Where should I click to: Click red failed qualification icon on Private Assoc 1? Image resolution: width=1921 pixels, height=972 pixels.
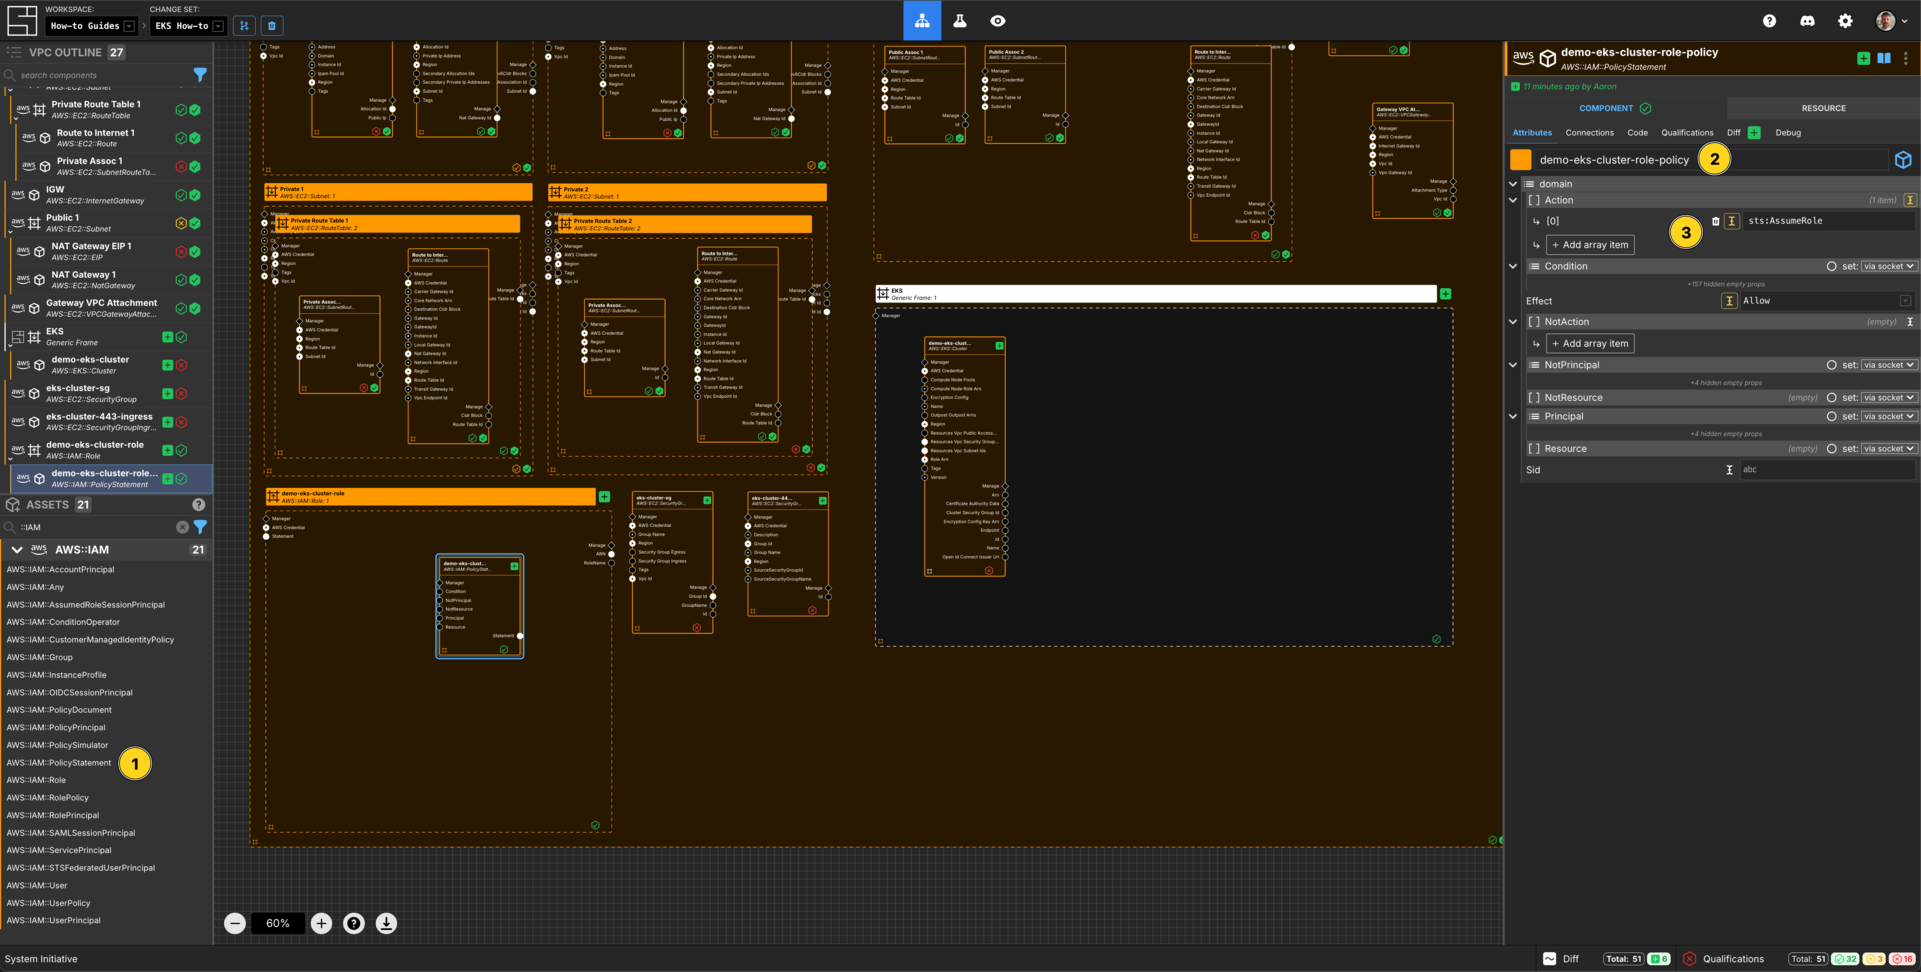tap(181, 167)
